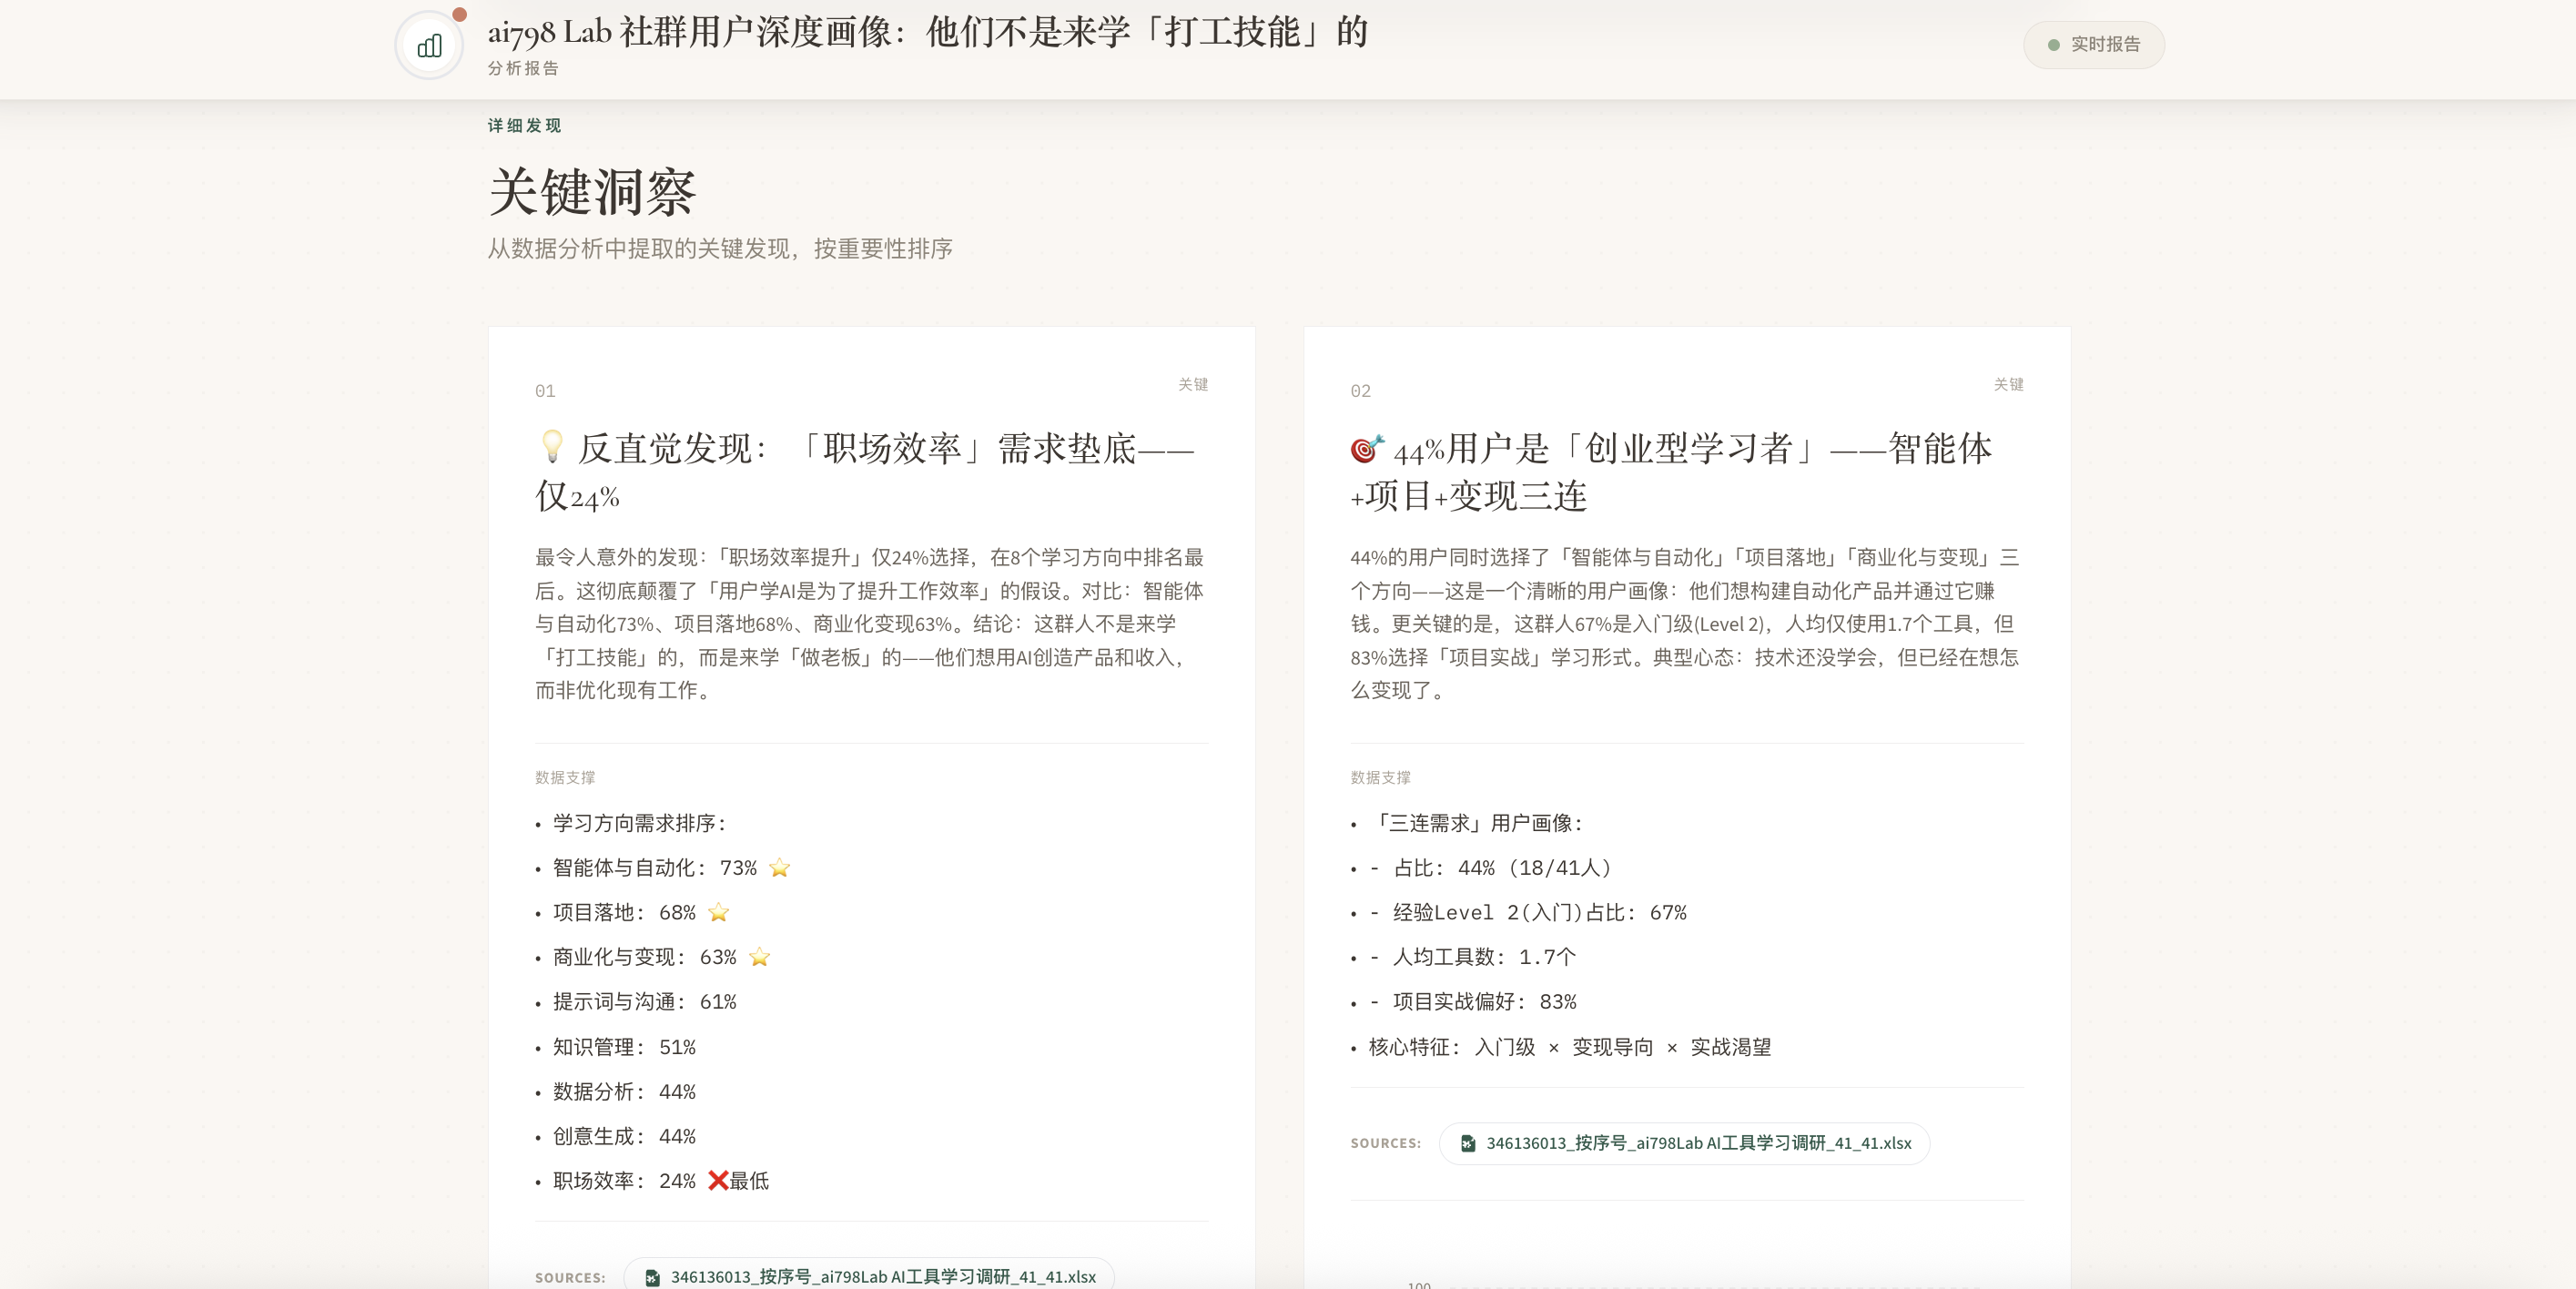The image size is (2576, 1289).
Task: Click the 01 card number
Action: pos(545,391)
